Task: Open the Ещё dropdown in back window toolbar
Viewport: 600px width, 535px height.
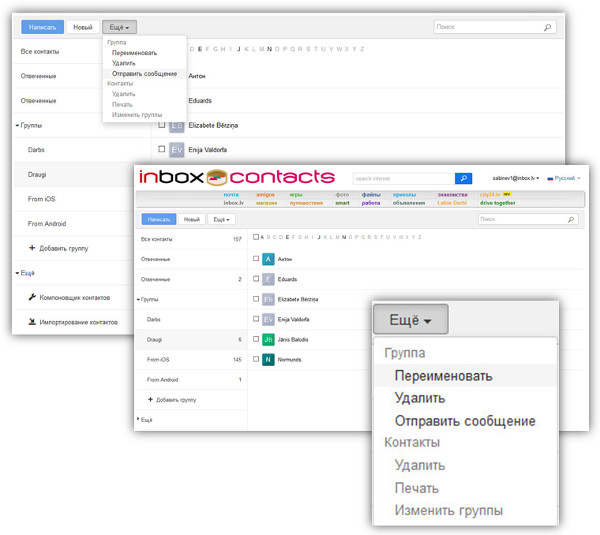Action: click(119, 27)
